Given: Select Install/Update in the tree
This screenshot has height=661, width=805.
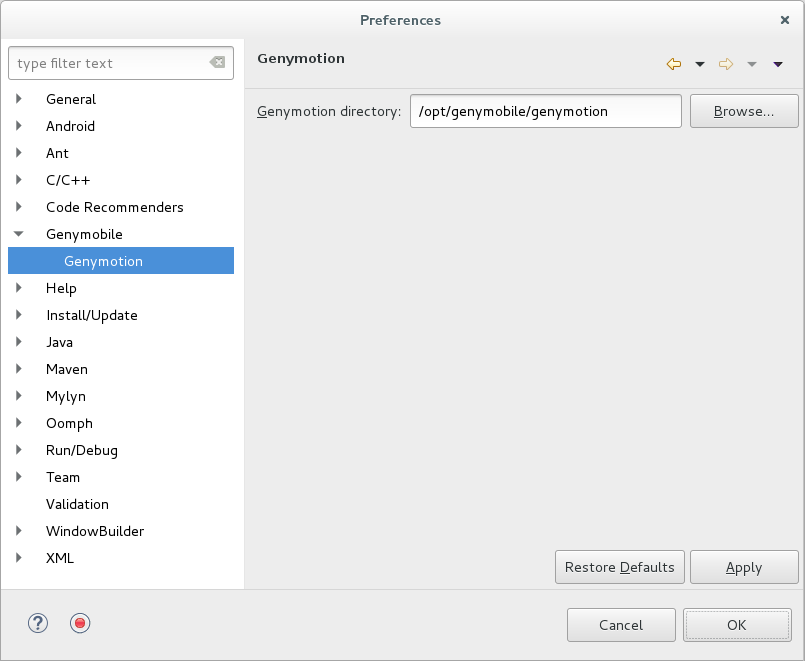Looking at the screenshot, I should [92, 315].
